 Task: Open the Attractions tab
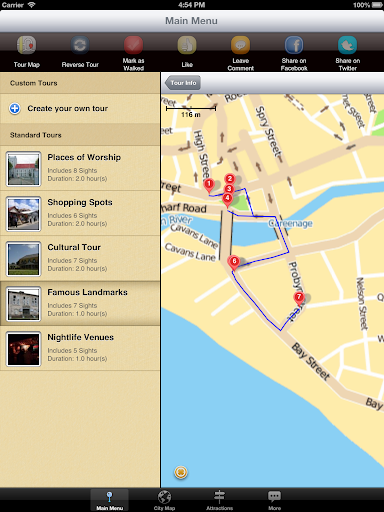tap(219, 500)
